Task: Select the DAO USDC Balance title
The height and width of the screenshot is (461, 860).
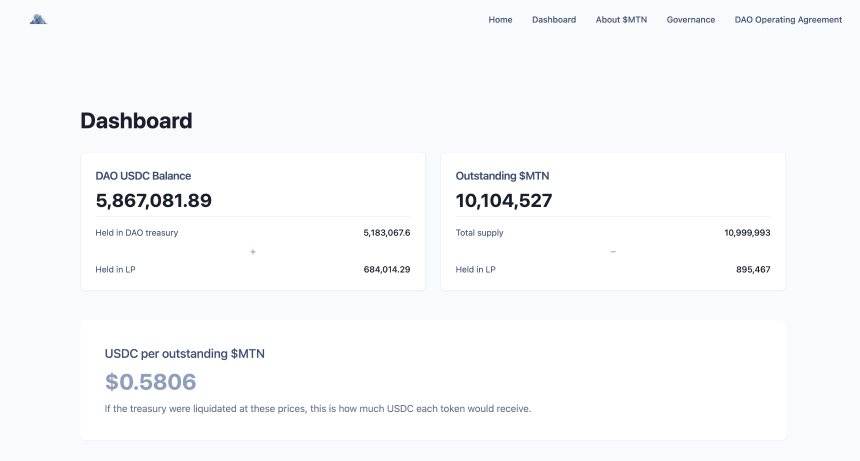Action: pyautogui.click(x=143, y=176)
